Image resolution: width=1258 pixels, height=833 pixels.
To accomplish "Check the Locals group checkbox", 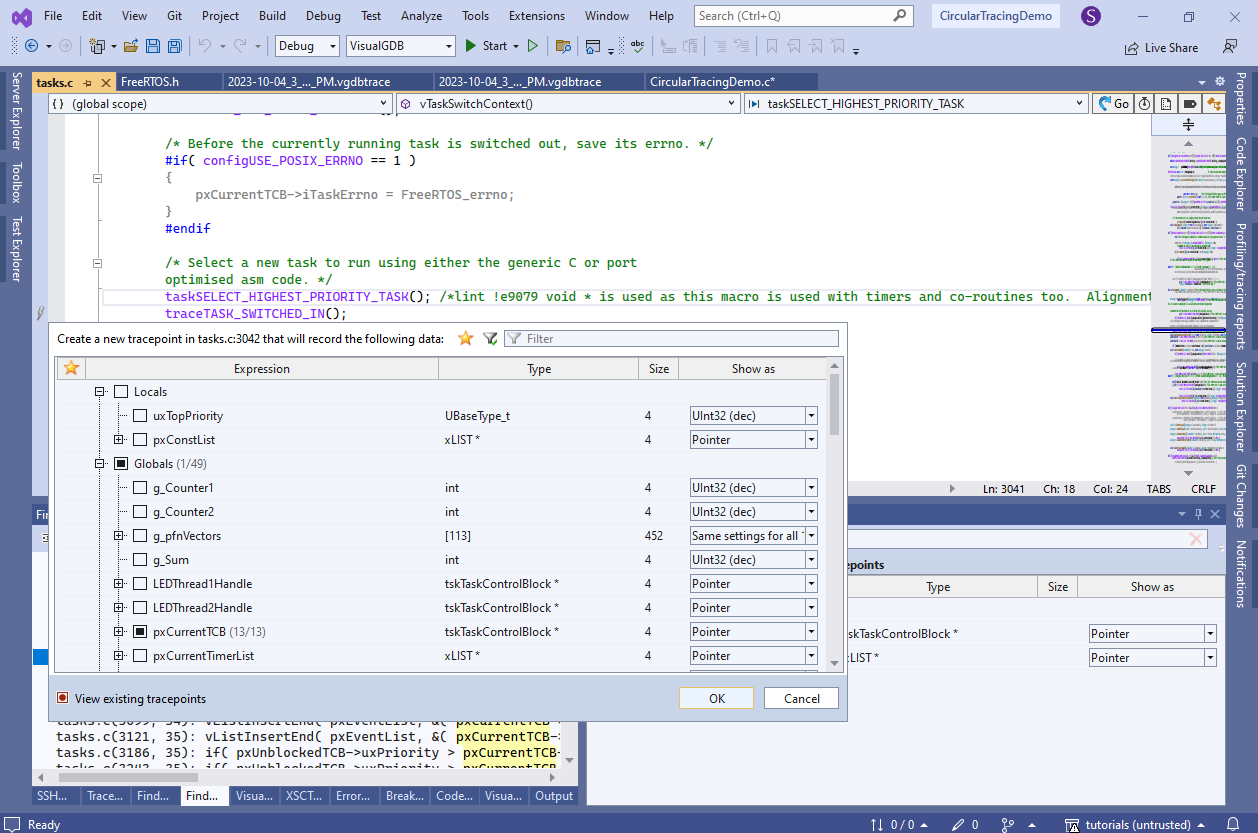I will coord(121,392).
